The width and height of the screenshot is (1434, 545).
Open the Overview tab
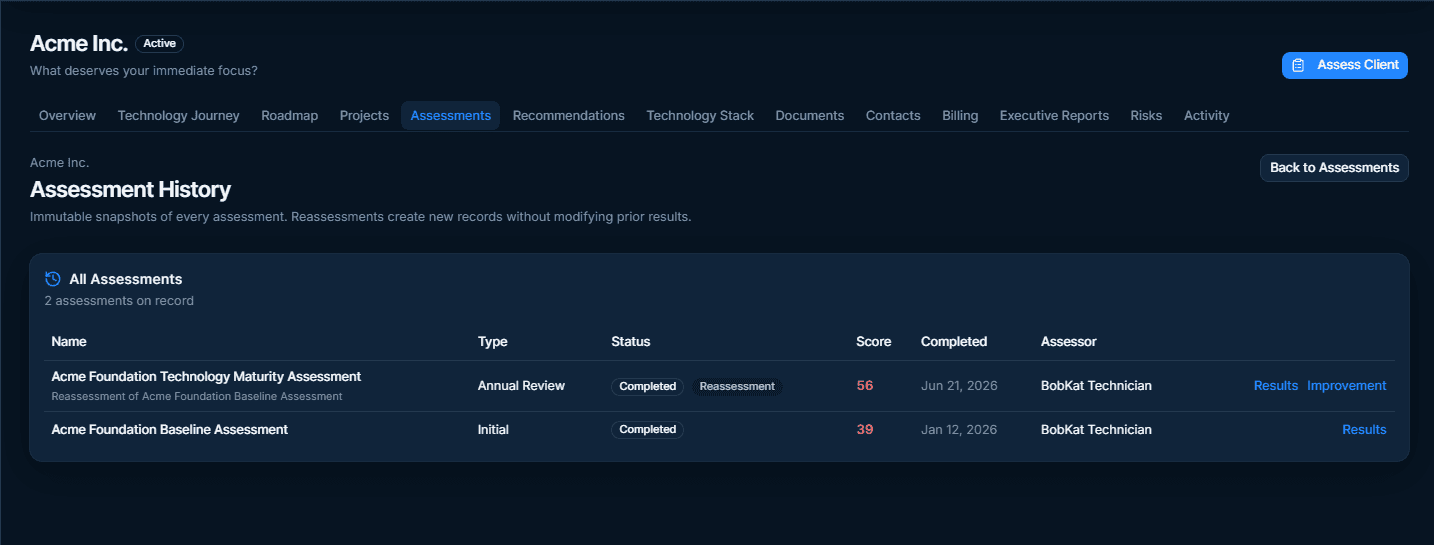[67, 115]
